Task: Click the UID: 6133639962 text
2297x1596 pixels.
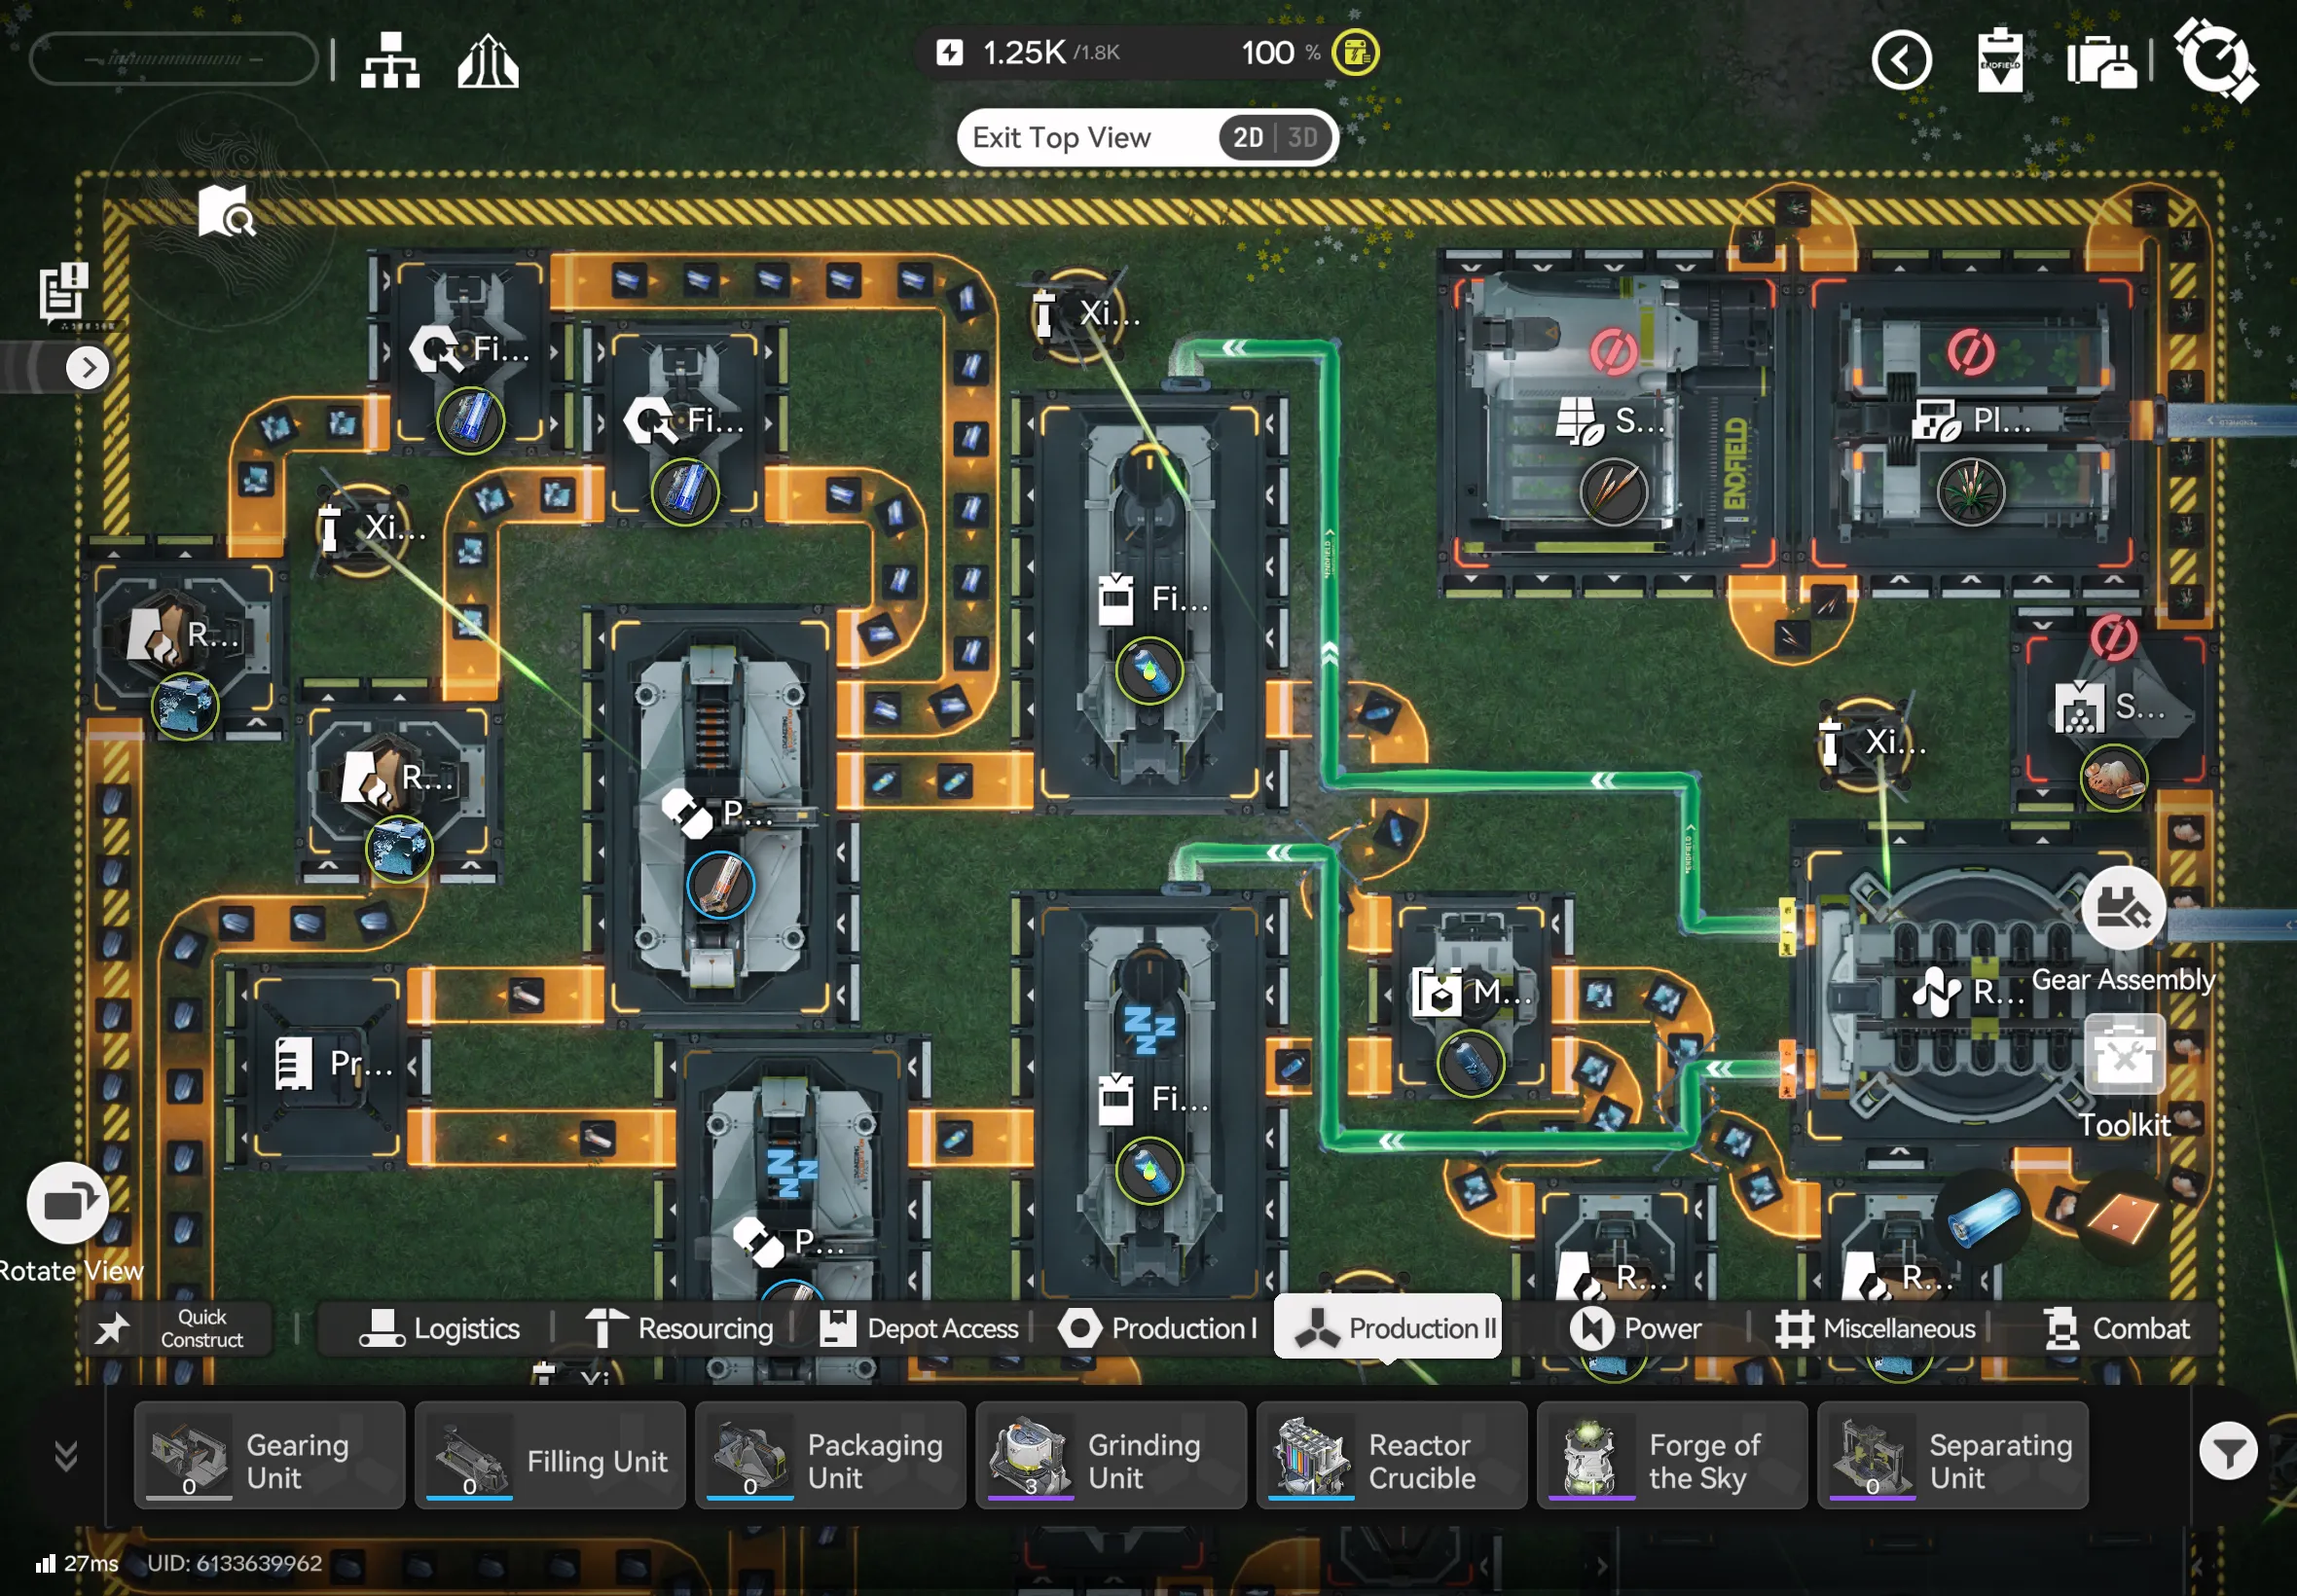Action: (x=235, y=1563)
